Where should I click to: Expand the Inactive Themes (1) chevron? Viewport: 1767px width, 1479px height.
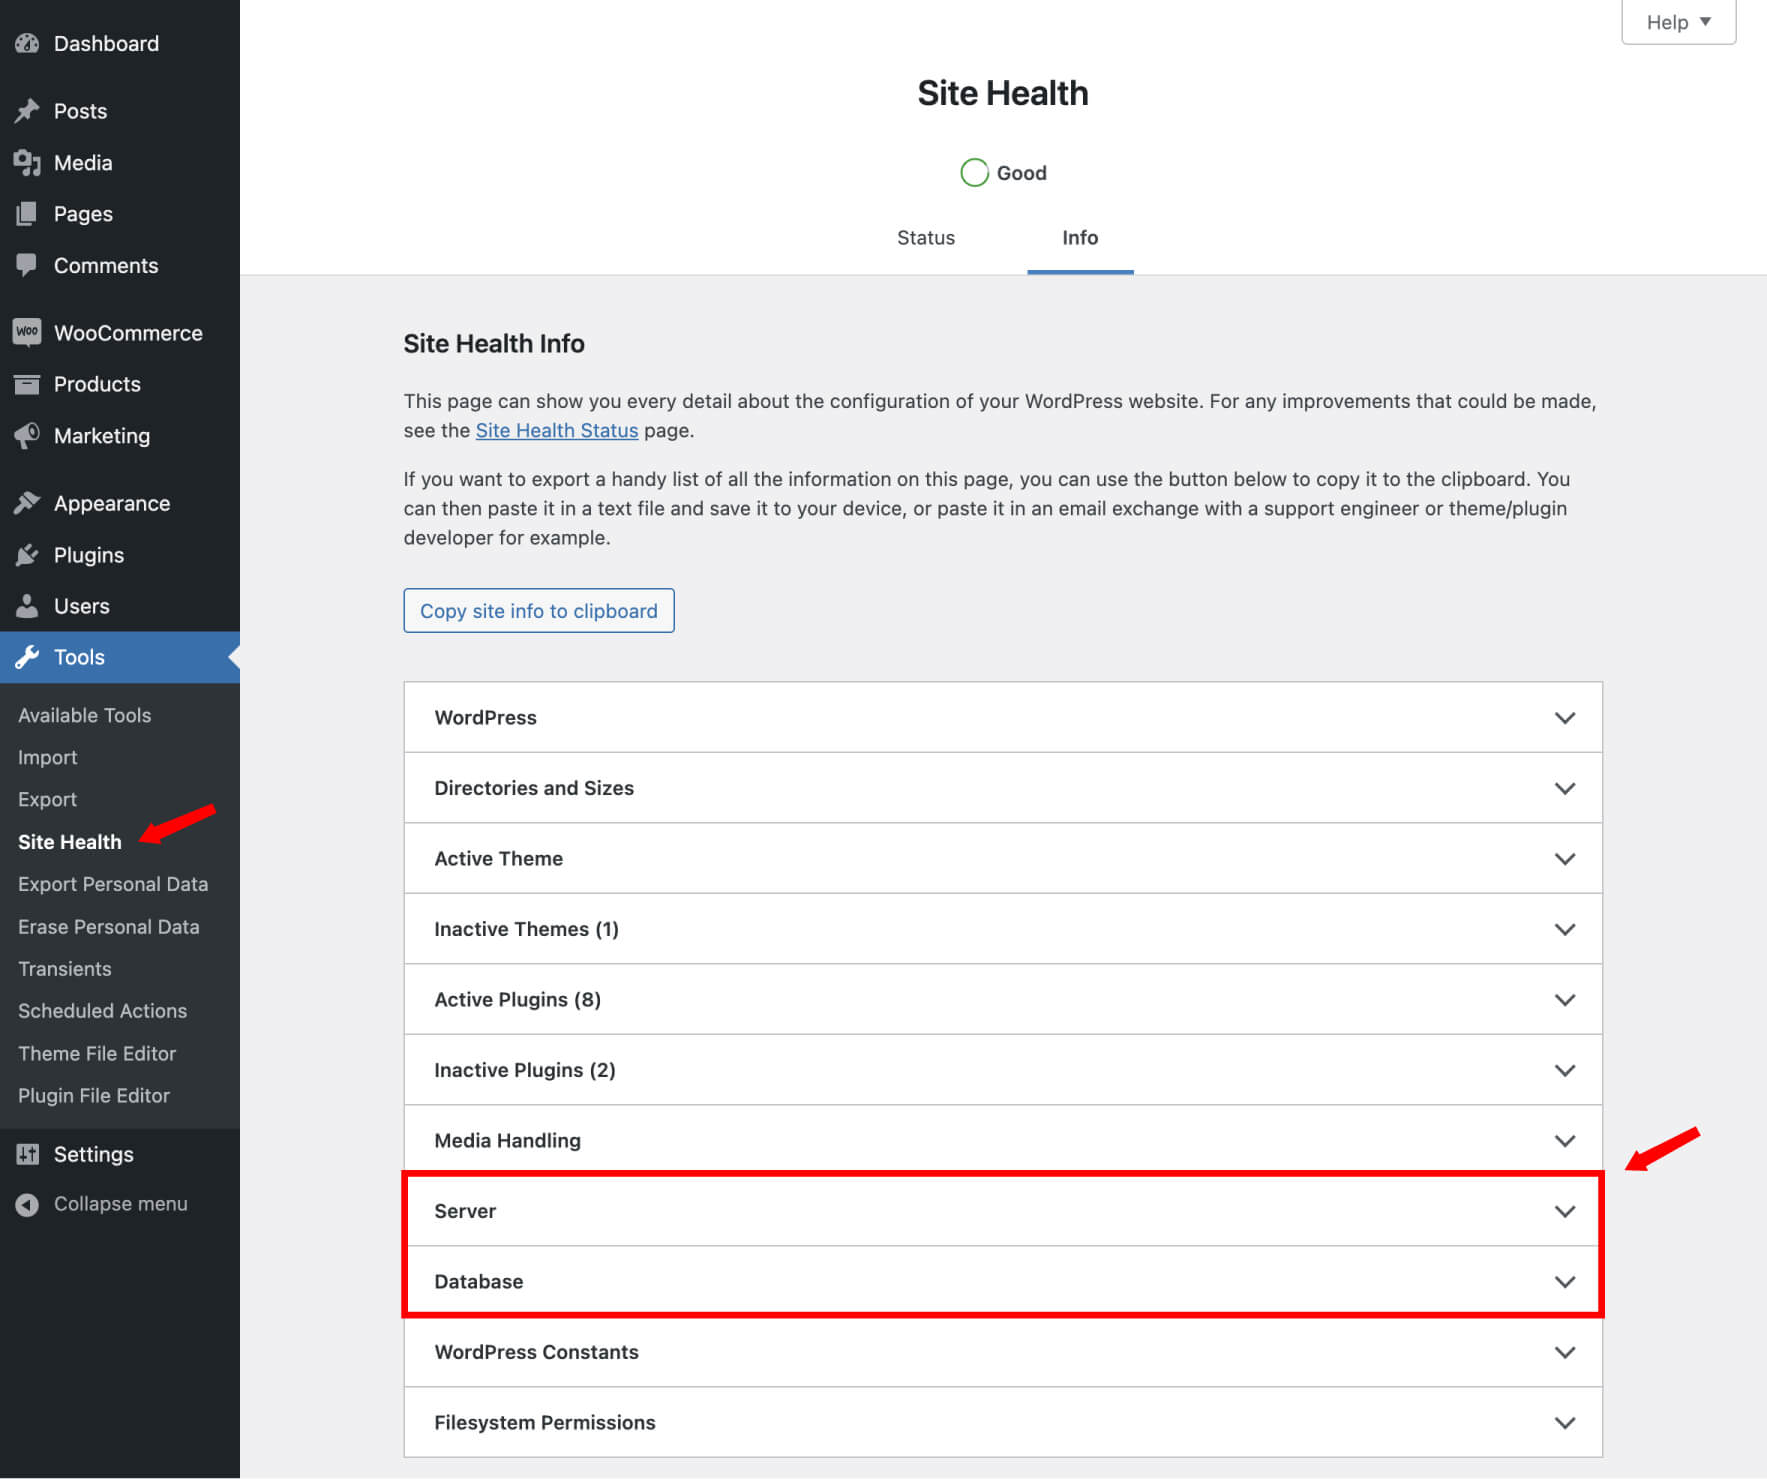(x=1565, y=929)
